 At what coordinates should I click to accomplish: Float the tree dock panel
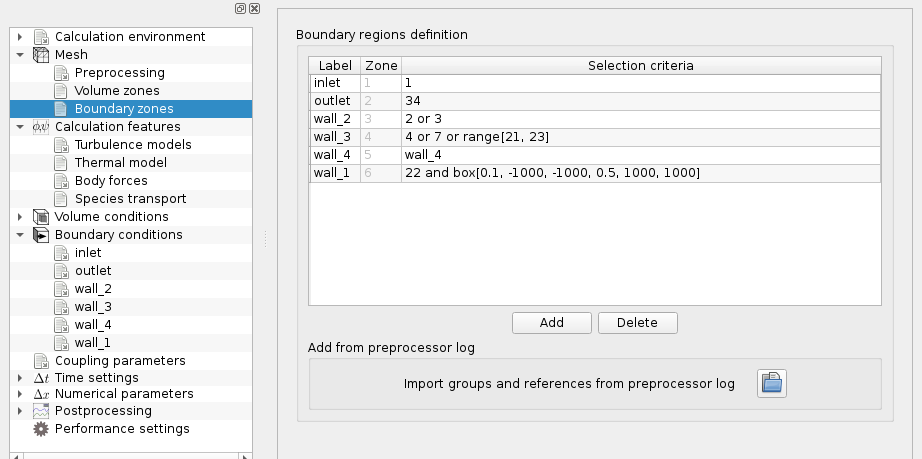pyautogui.click(x=240, y=8)
